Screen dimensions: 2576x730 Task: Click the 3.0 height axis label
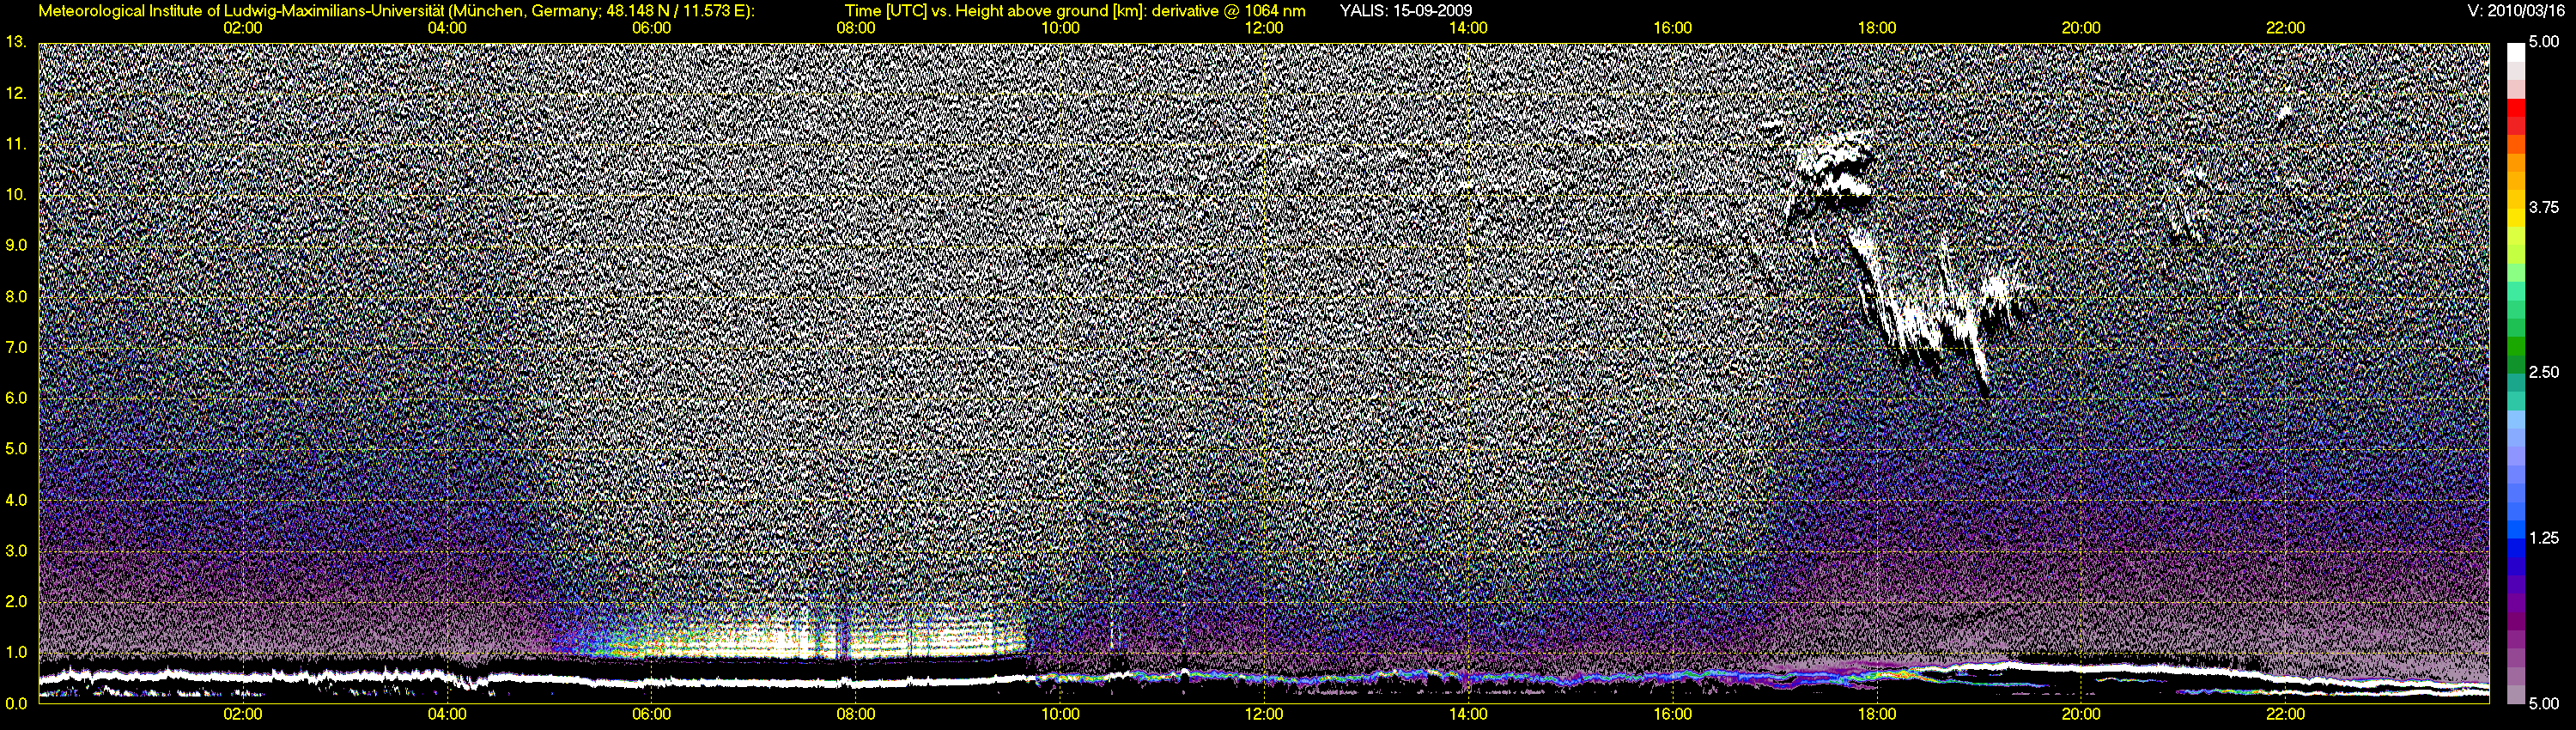pos(15,551)
